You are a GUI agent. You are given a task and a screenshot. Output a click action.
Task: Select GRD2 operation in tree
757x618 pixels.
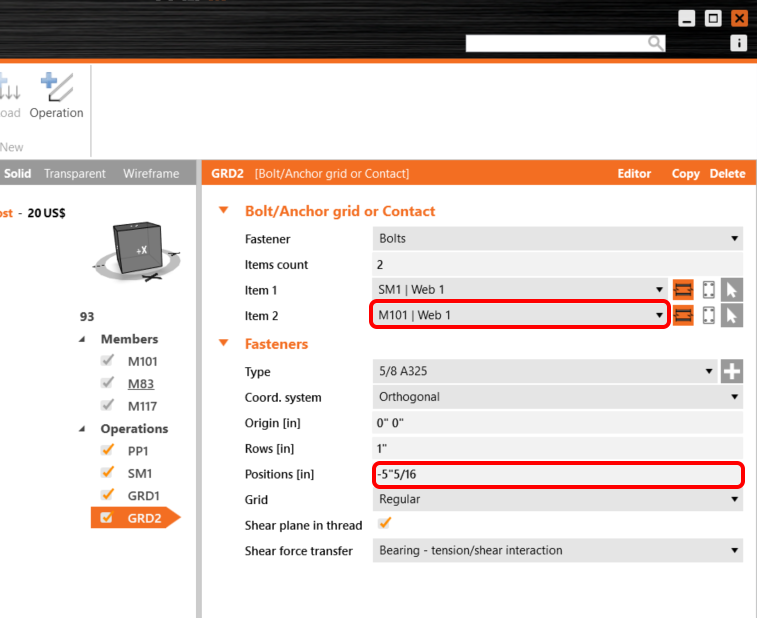point(144,518)
